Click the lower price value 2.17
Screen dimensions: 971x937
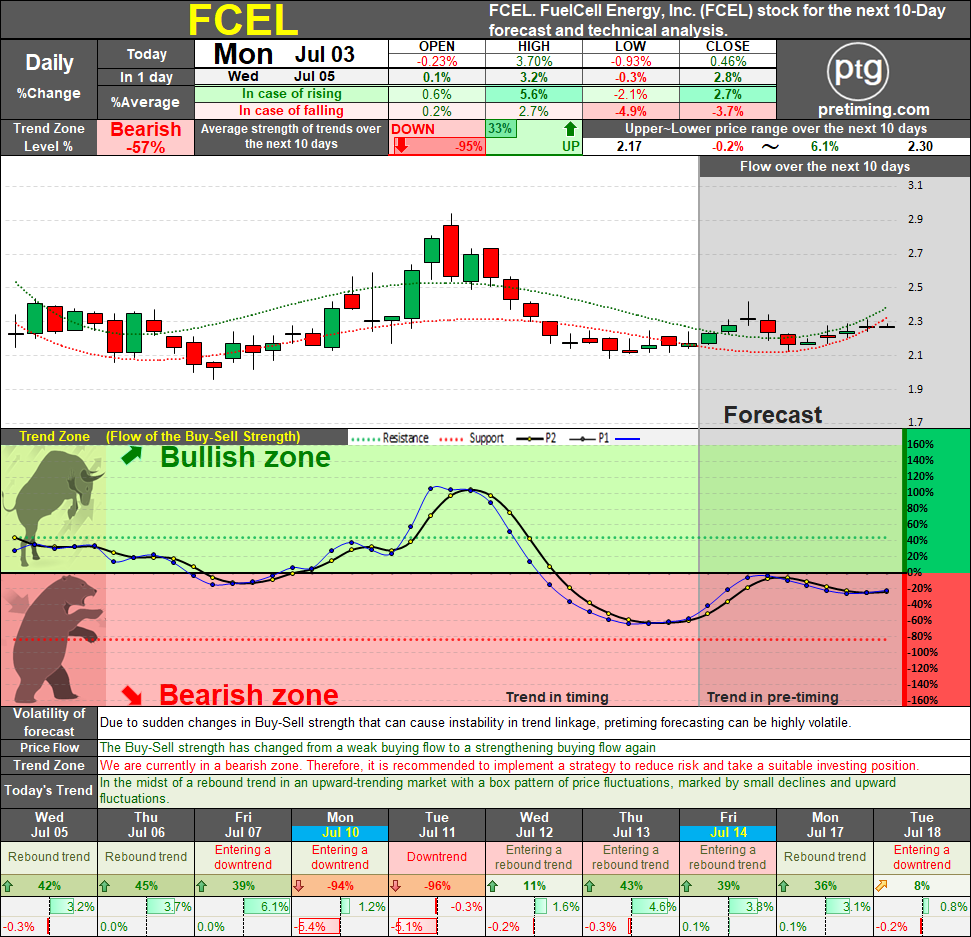(x=629, y=146)
